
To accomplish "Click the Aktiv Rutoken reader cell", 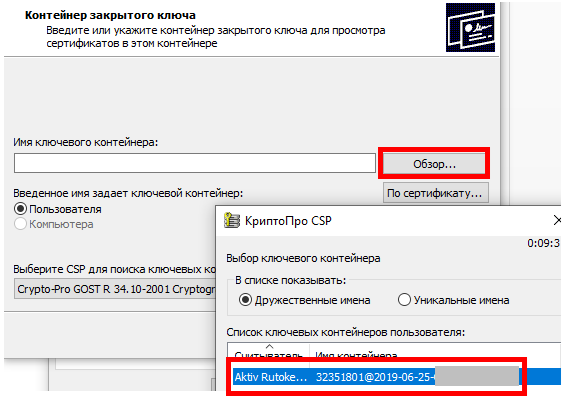I will (271, 377).
